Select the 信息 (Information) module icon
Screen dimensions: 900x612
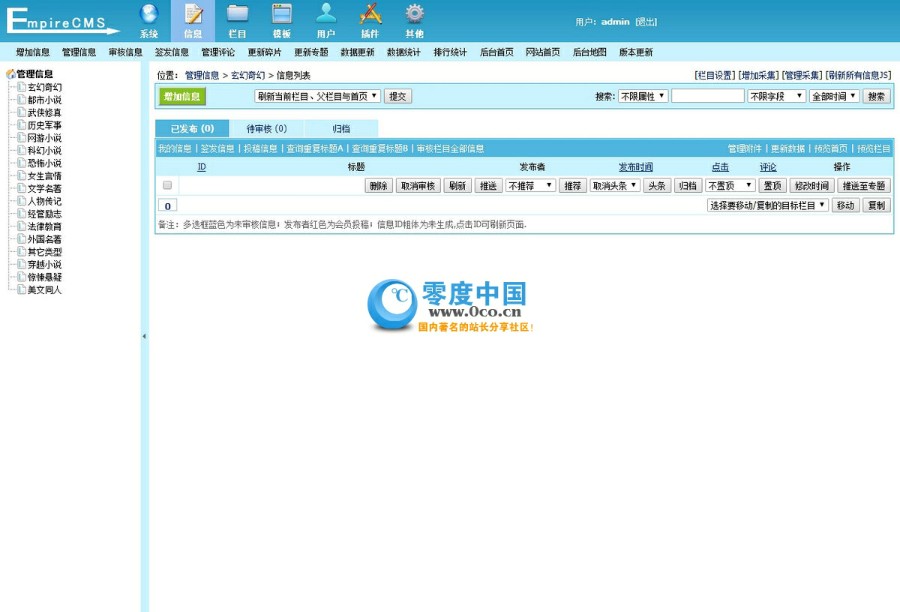tap(192, 20)
